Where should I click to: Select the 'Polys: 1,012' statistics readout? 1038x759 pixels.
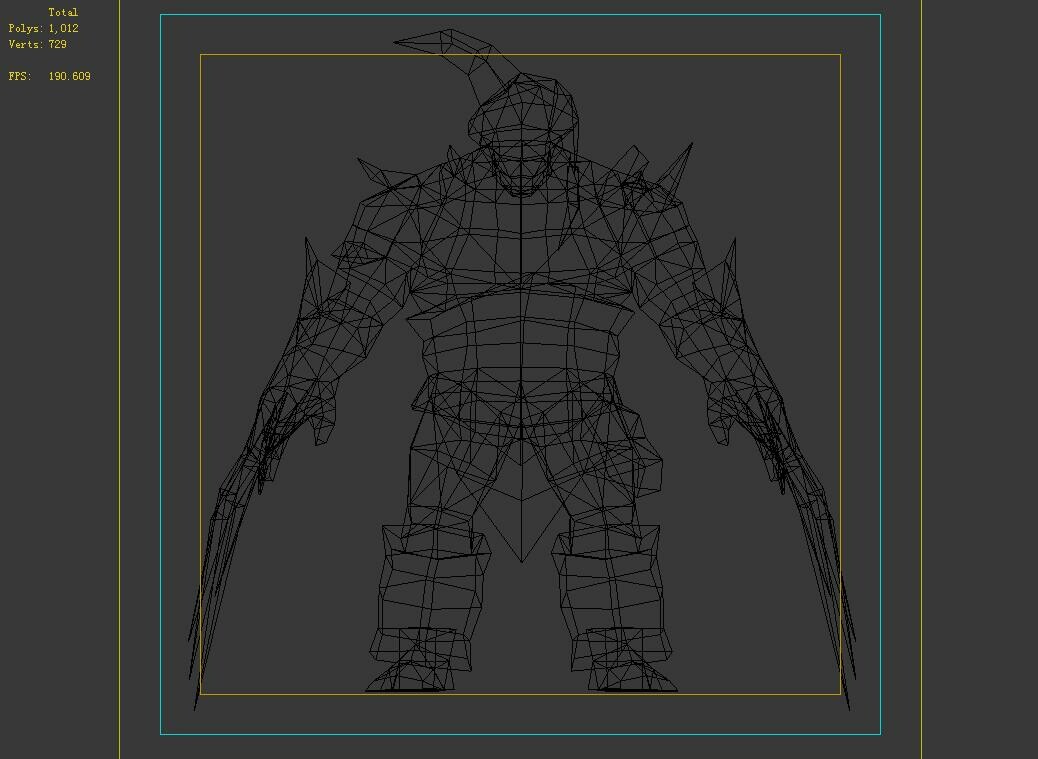pyautogui.click(x=44, y=28)
